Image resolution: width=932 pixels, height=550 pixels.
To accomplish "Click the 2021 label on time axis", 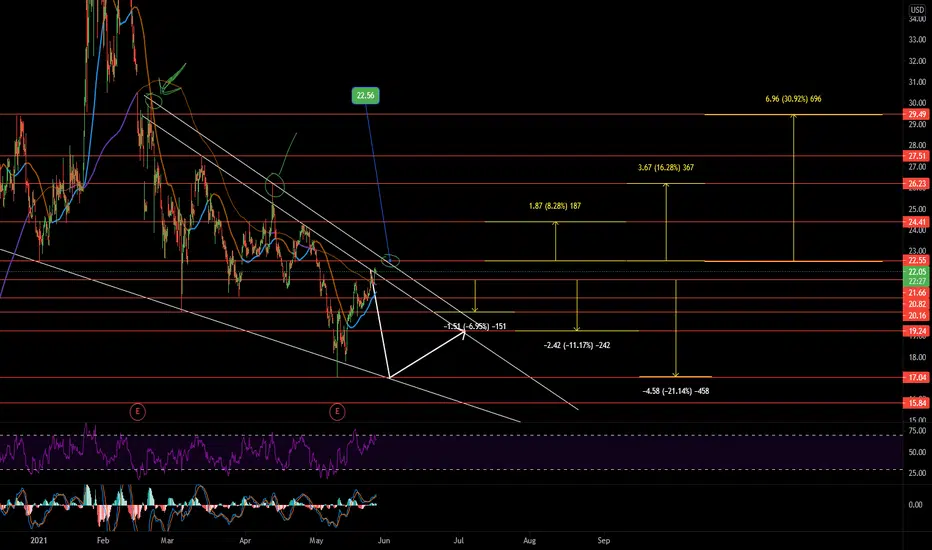I will coord(38,540).
